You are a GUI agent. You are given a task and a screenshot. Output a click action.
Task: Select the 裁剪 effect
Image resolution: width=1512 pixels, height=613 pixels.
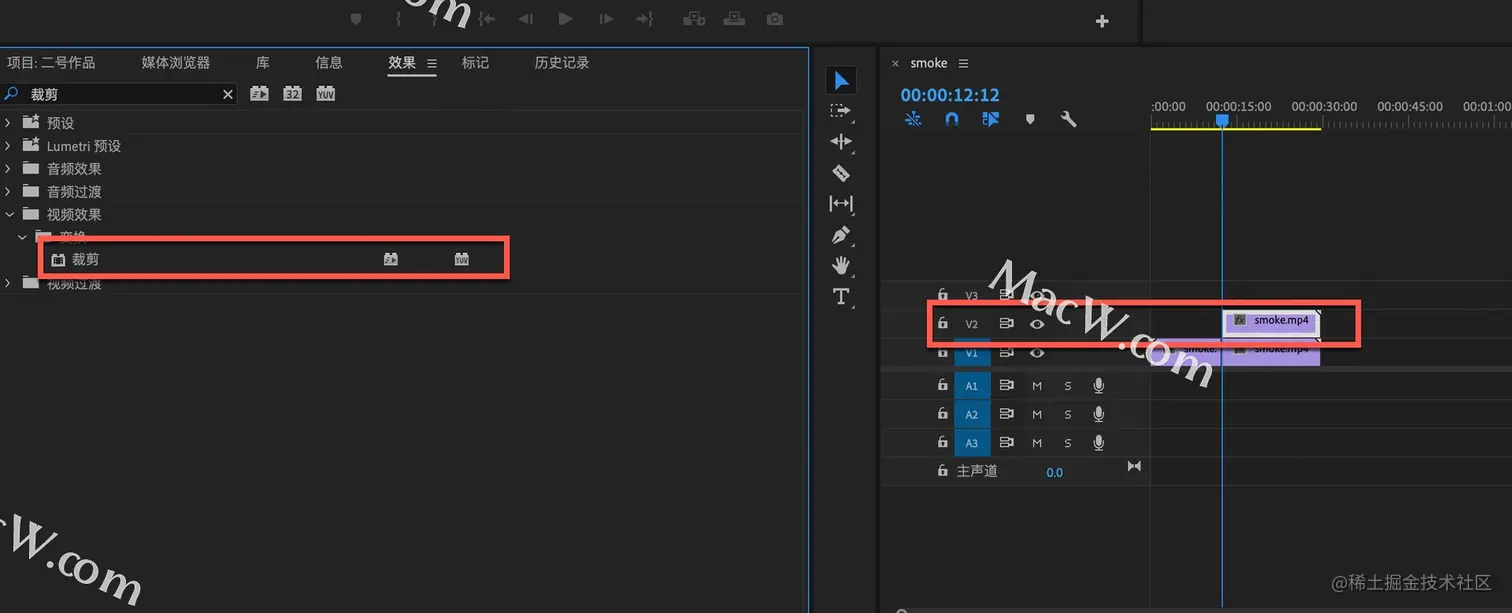pos(85,260)
